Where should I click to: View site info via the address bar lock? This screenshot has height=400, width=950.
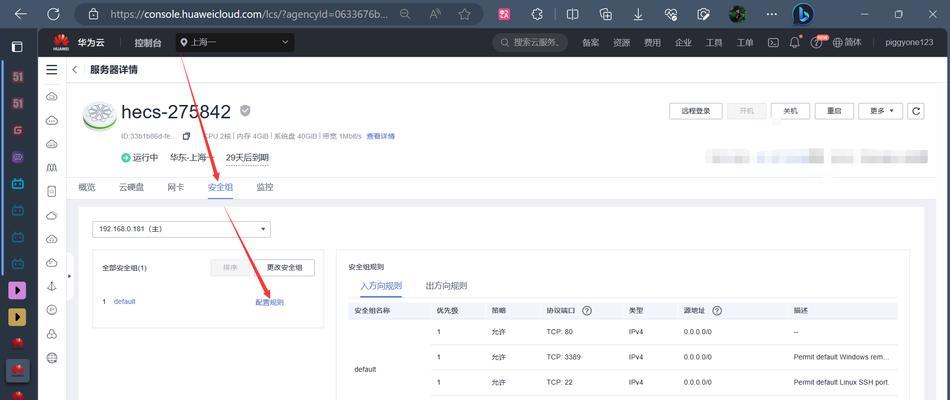[93, 14]
